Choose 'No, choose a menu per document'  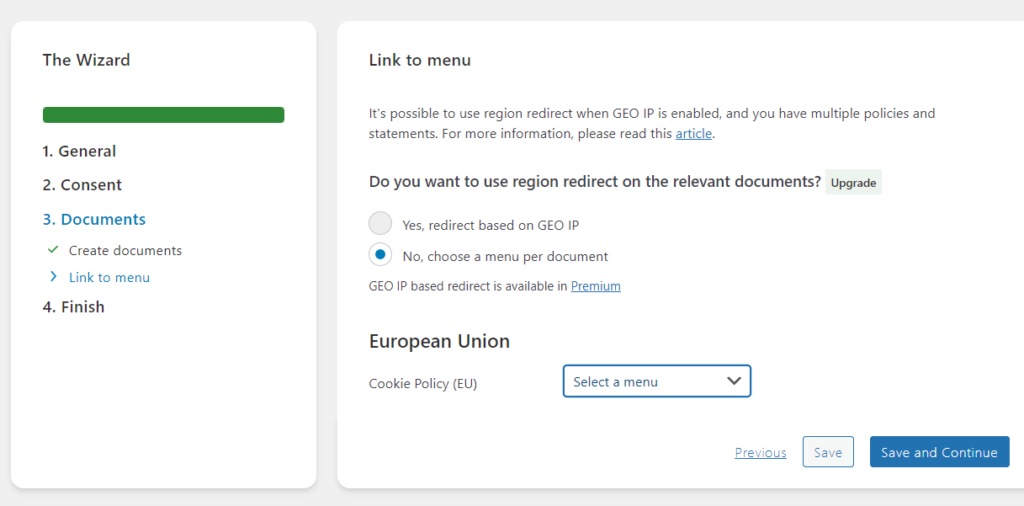tap(380, 255)
